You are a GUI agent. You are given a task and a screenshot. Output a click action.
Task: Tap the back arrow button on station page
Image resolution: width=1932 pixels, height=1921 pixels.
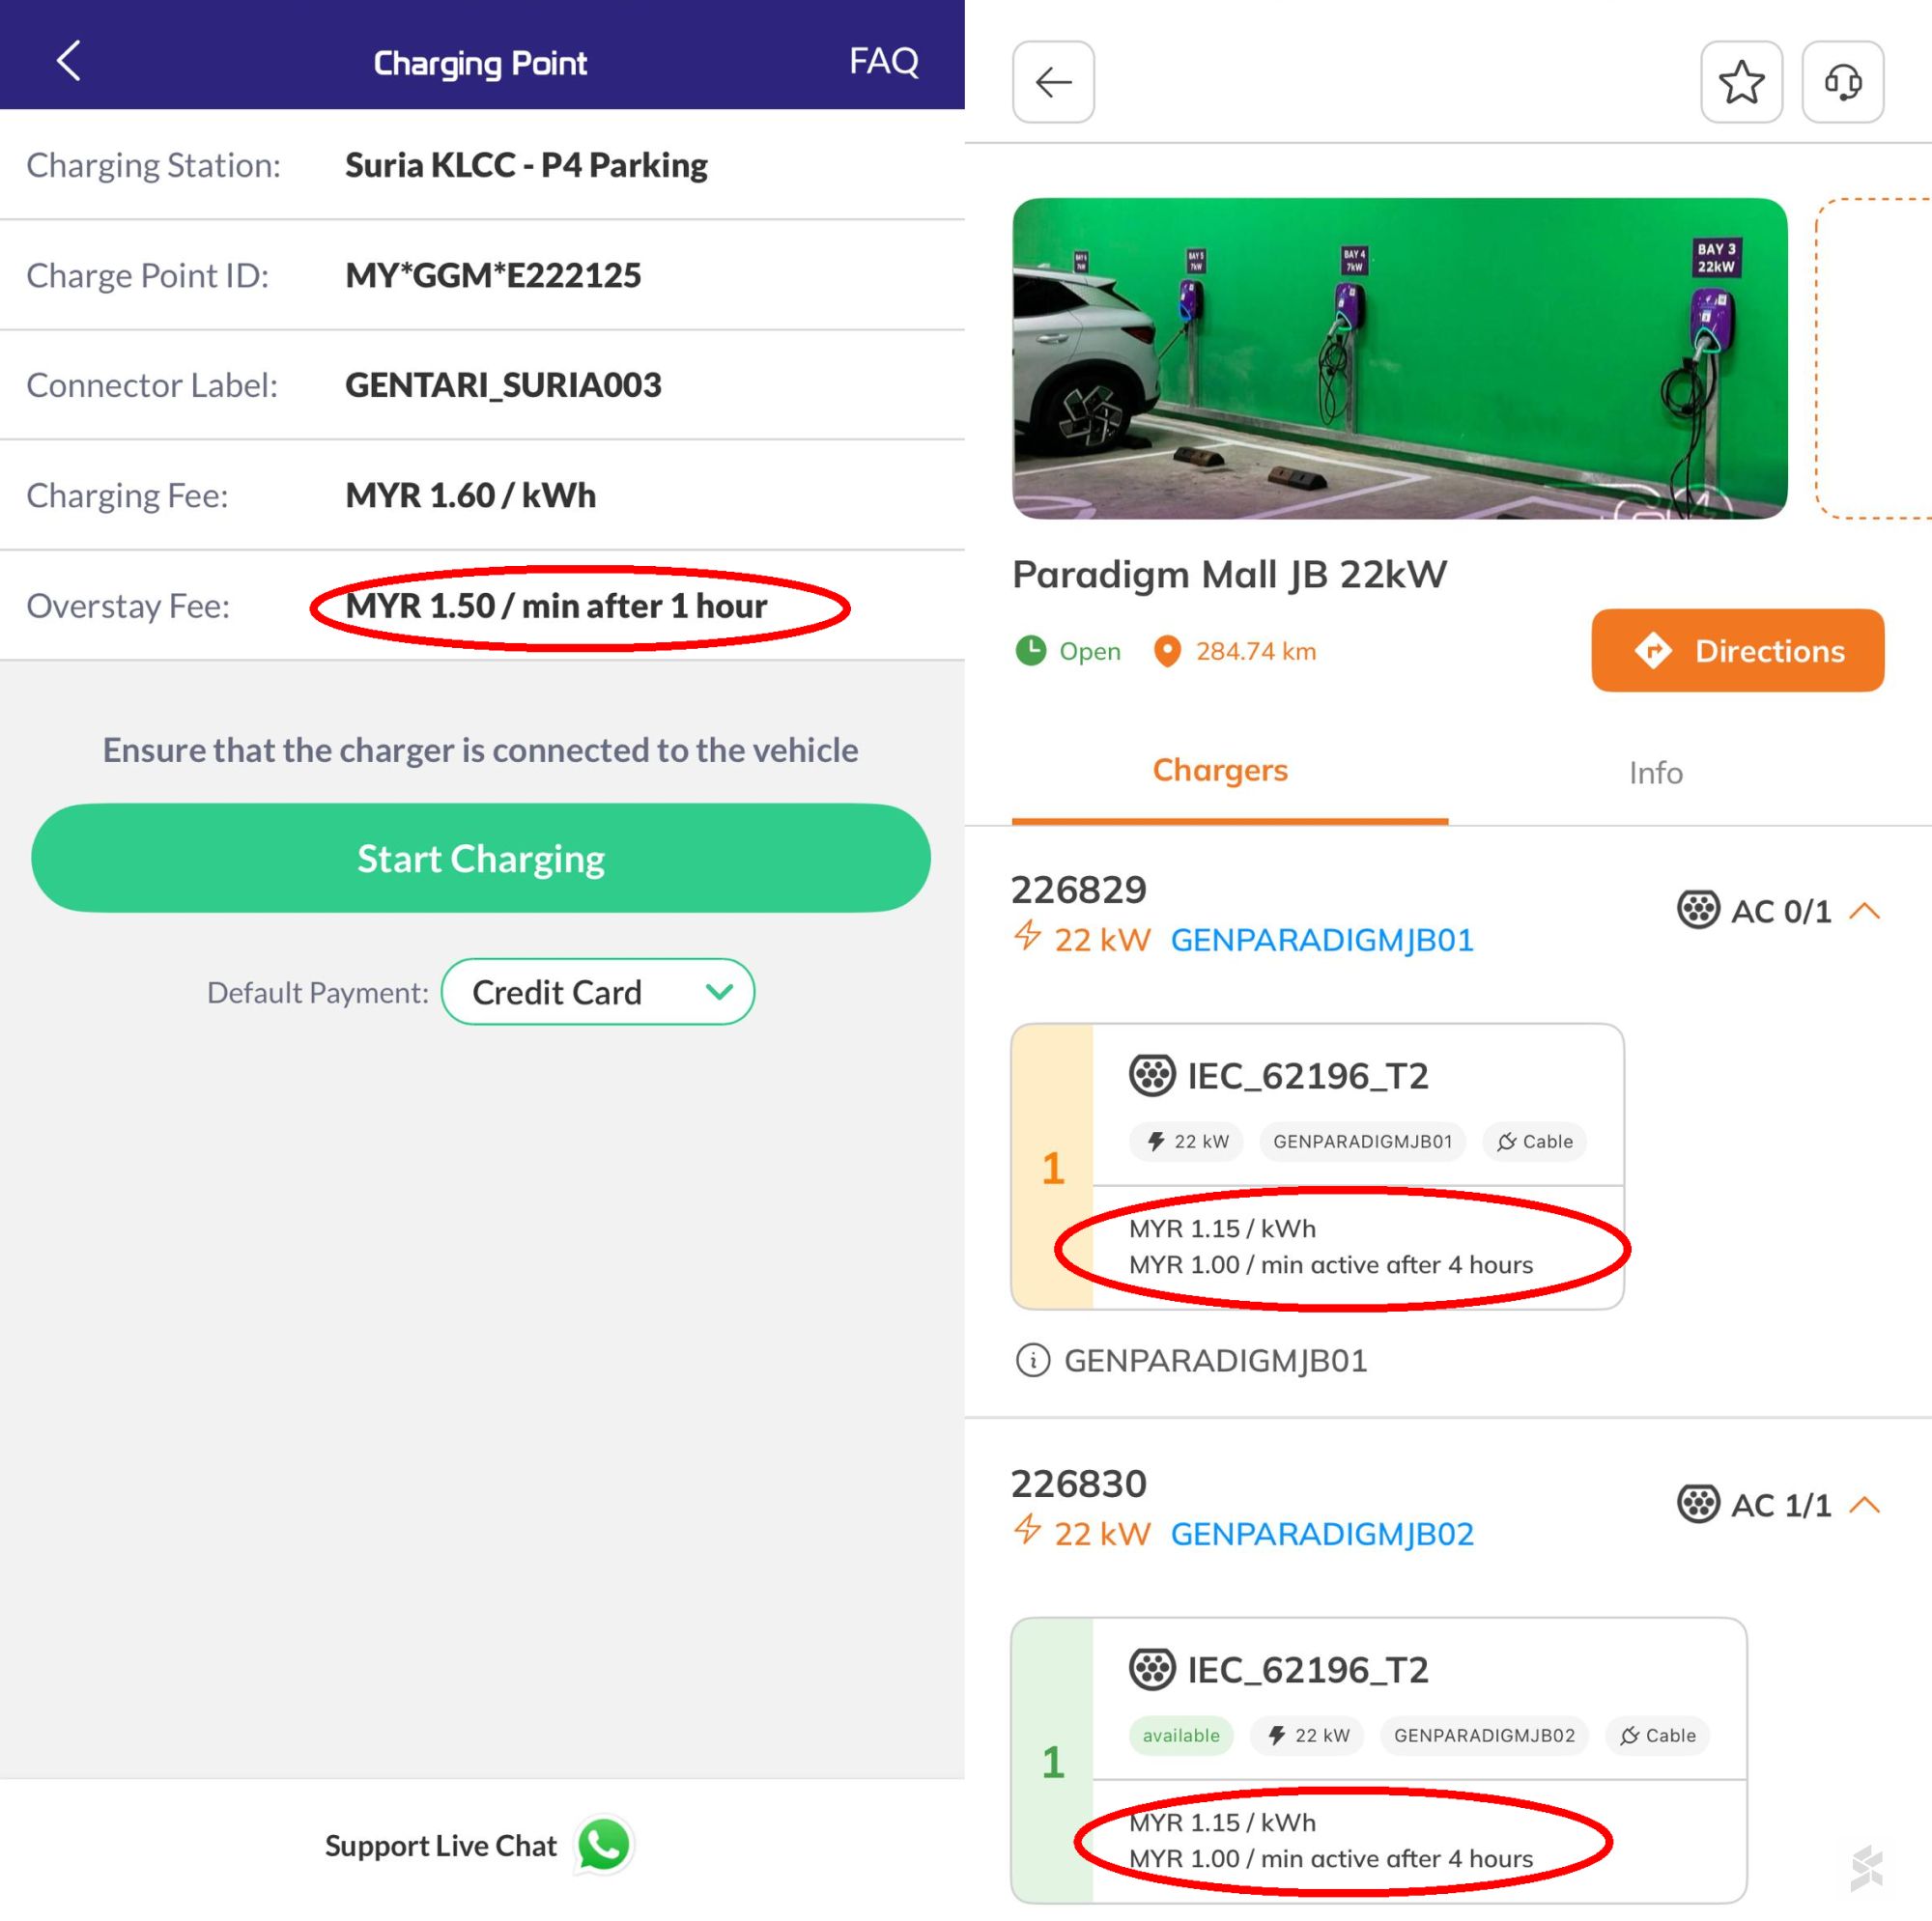click(1053, 82)
